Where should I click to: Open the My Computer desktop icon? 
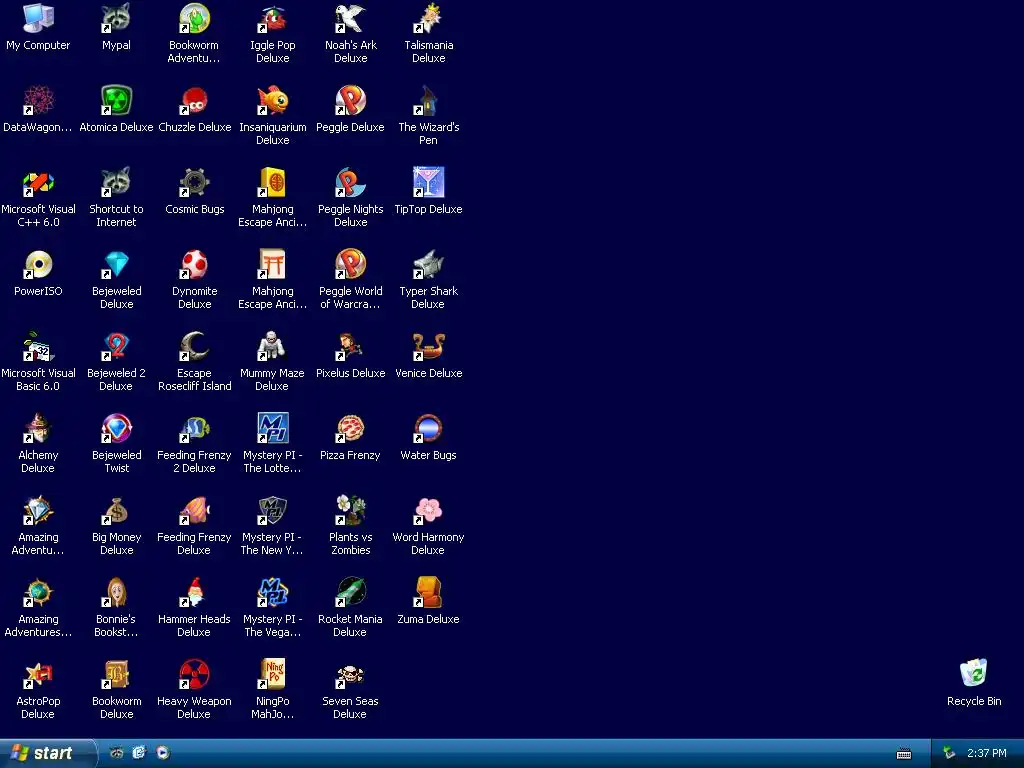pyautogui.click(x=38, y=18)
